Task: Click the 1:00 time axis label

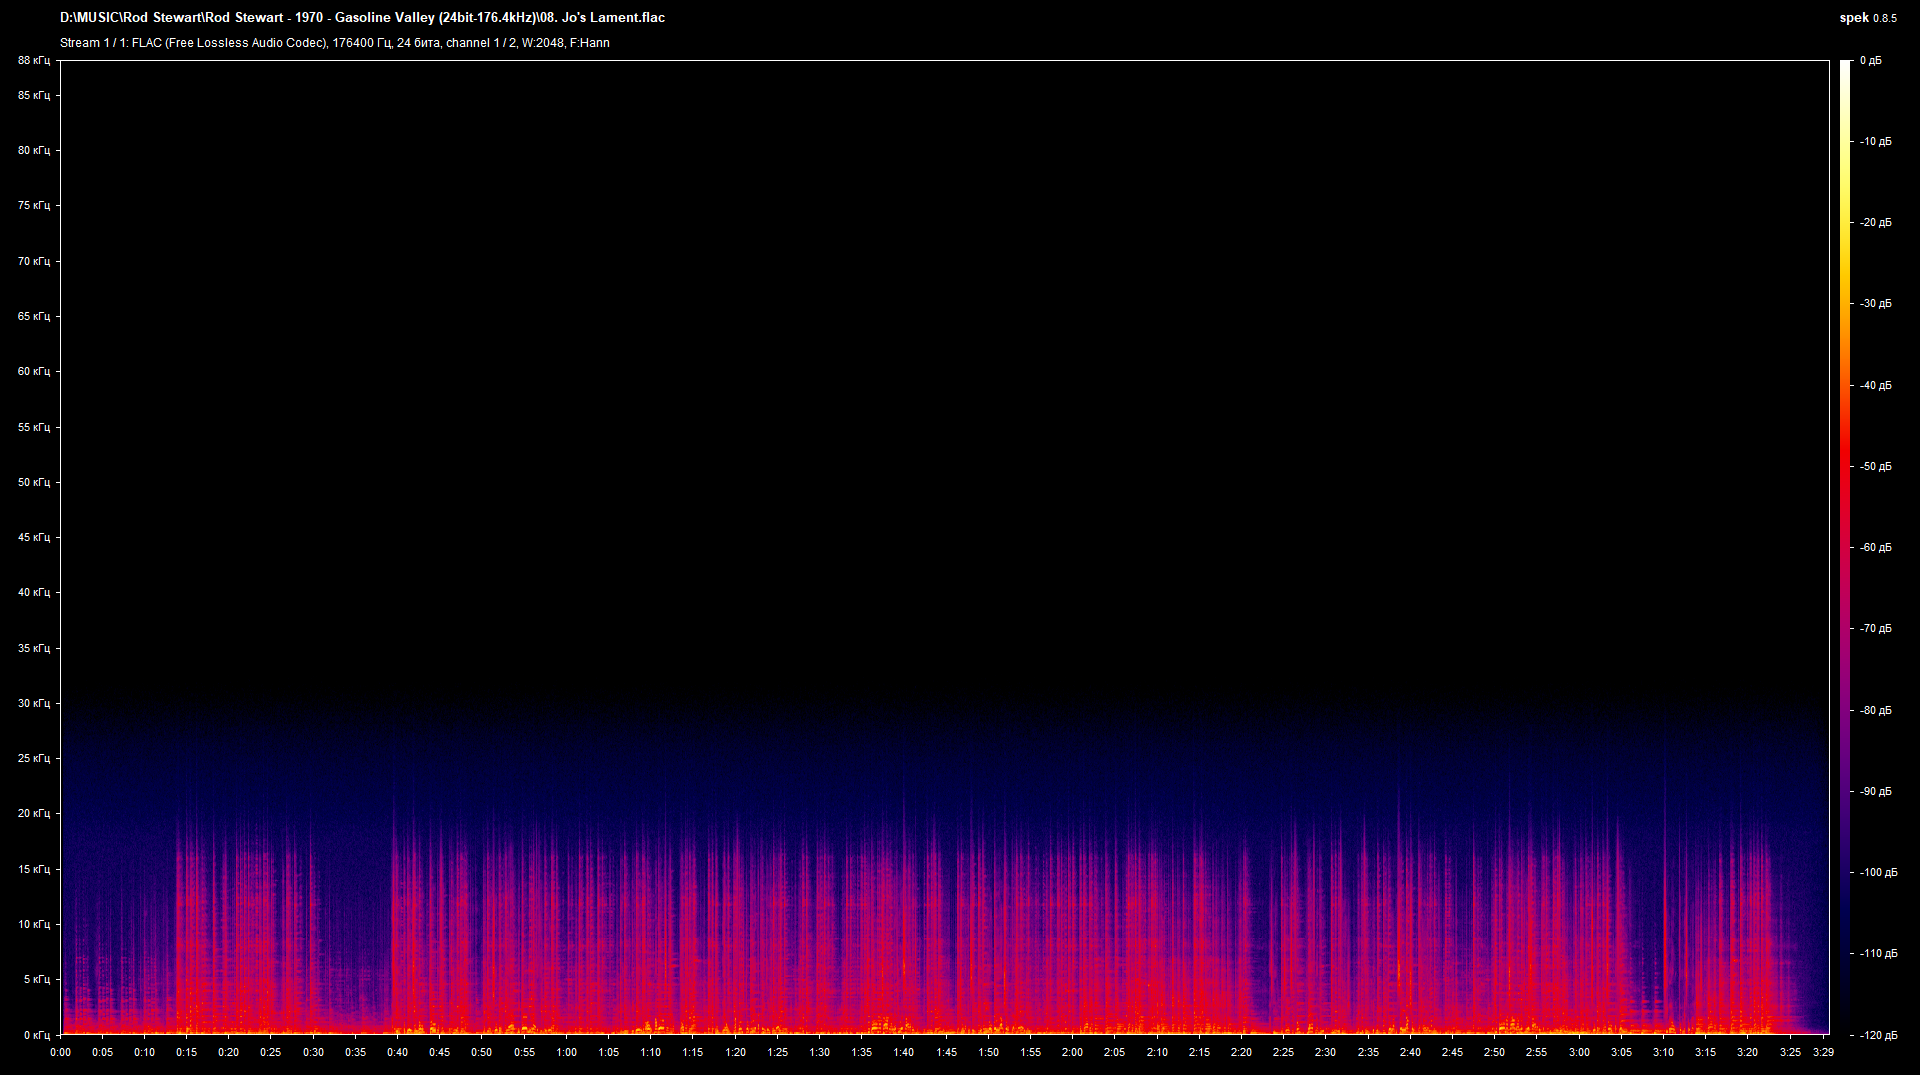Action: 566,1052
